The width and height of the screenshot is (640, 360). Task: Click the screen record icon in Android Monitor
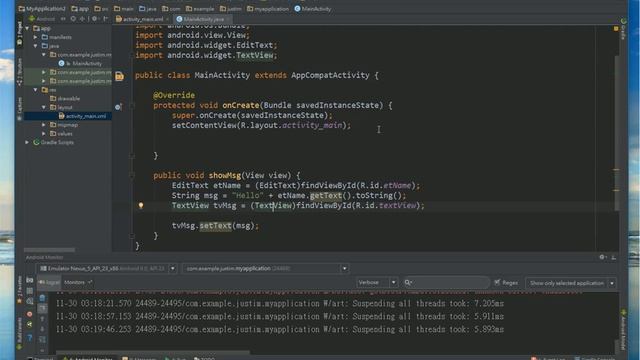pos(30,291)
